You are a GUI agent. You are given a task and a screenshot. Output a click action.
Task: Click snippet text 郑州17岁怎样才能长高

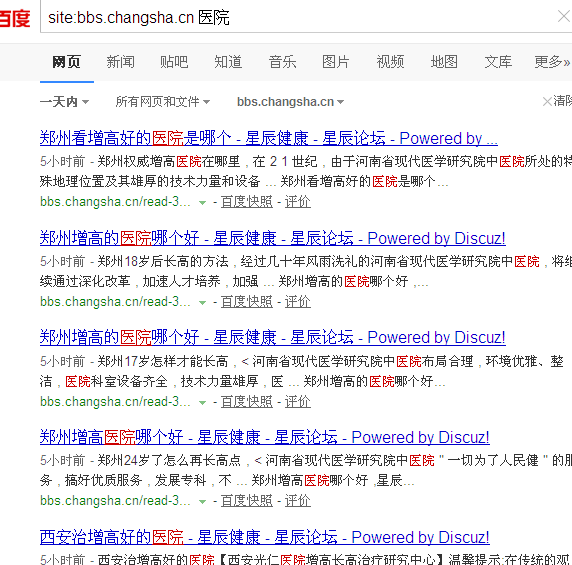tap(163, 361)
